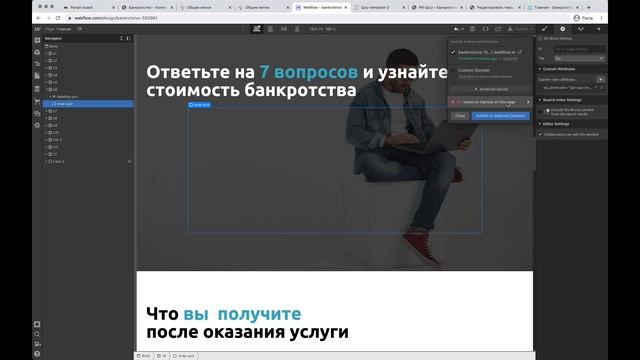The image size is (640, 360).
Task: Switch to tablet breakpoint view
Action: point(270,29)
